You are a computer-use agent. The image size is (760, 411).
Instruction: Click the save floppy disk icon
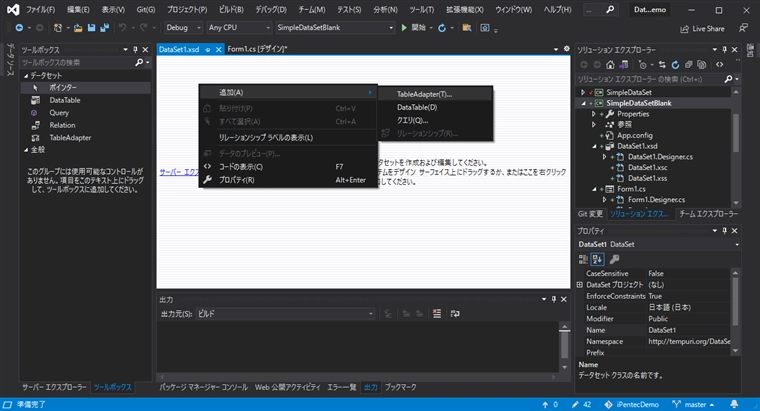(91, 28)
